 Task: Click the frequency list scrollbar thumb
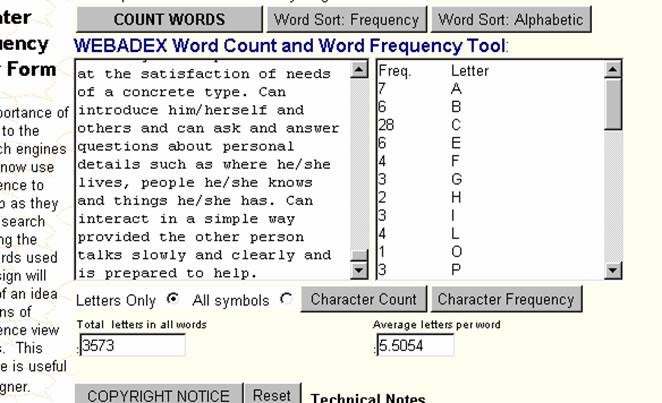[613, 104]
